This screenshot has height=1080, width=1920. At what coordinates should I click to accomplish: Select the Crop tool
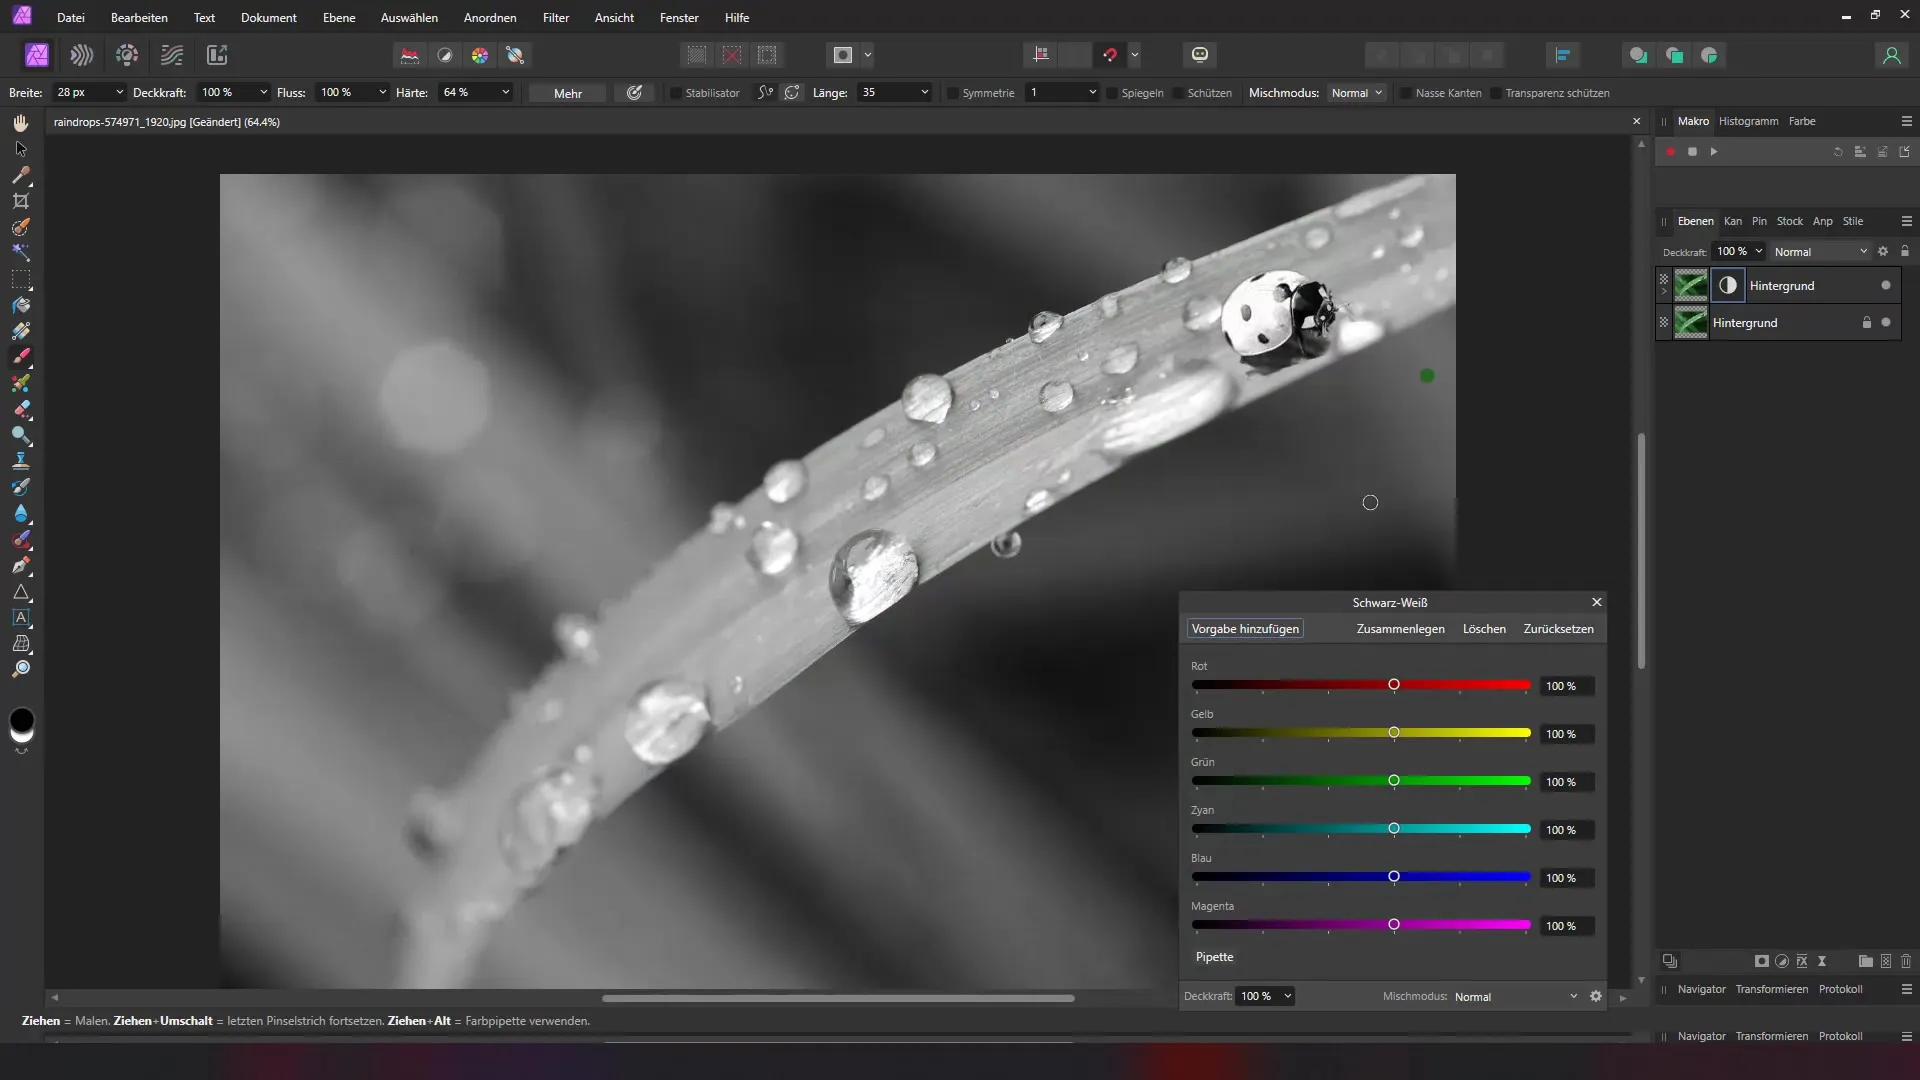tap(21, 201)
